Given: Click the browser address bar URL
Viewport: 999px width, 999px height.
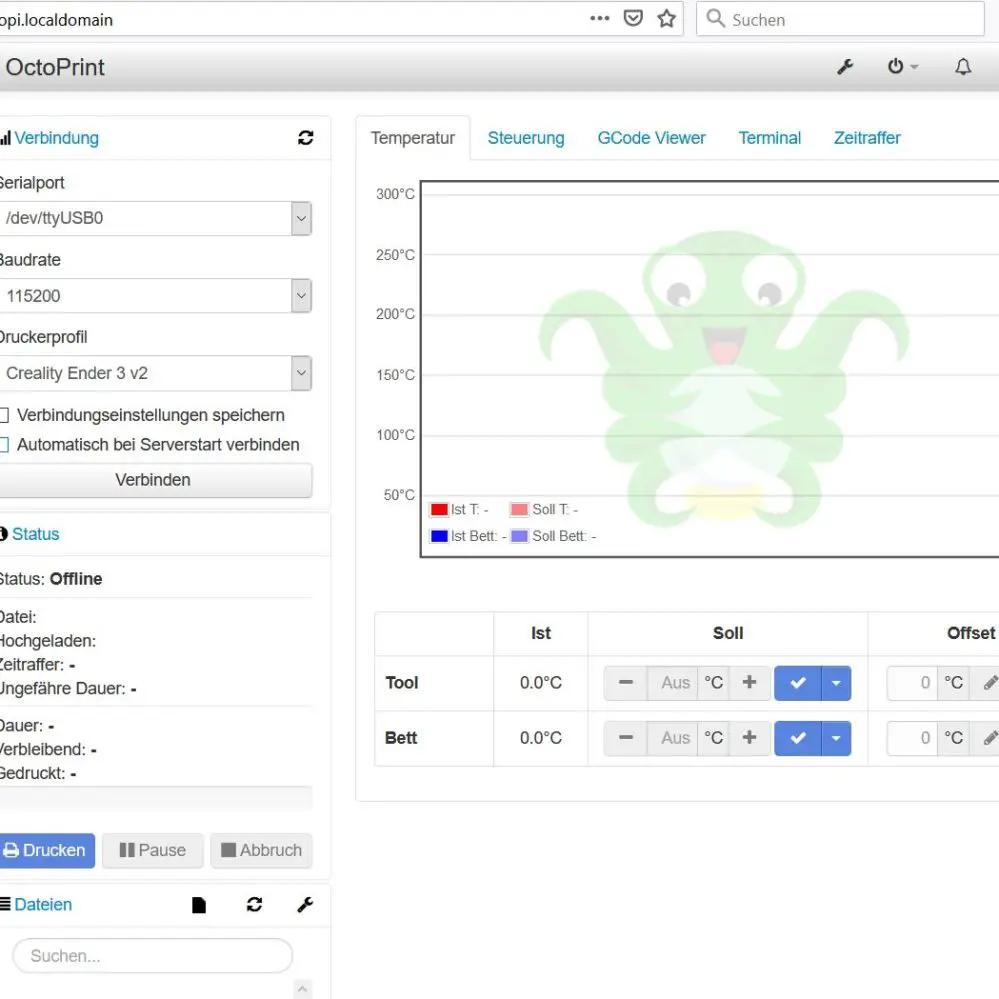Looking at the screenshot, I should pyautogui.click(x=56, y=20).
